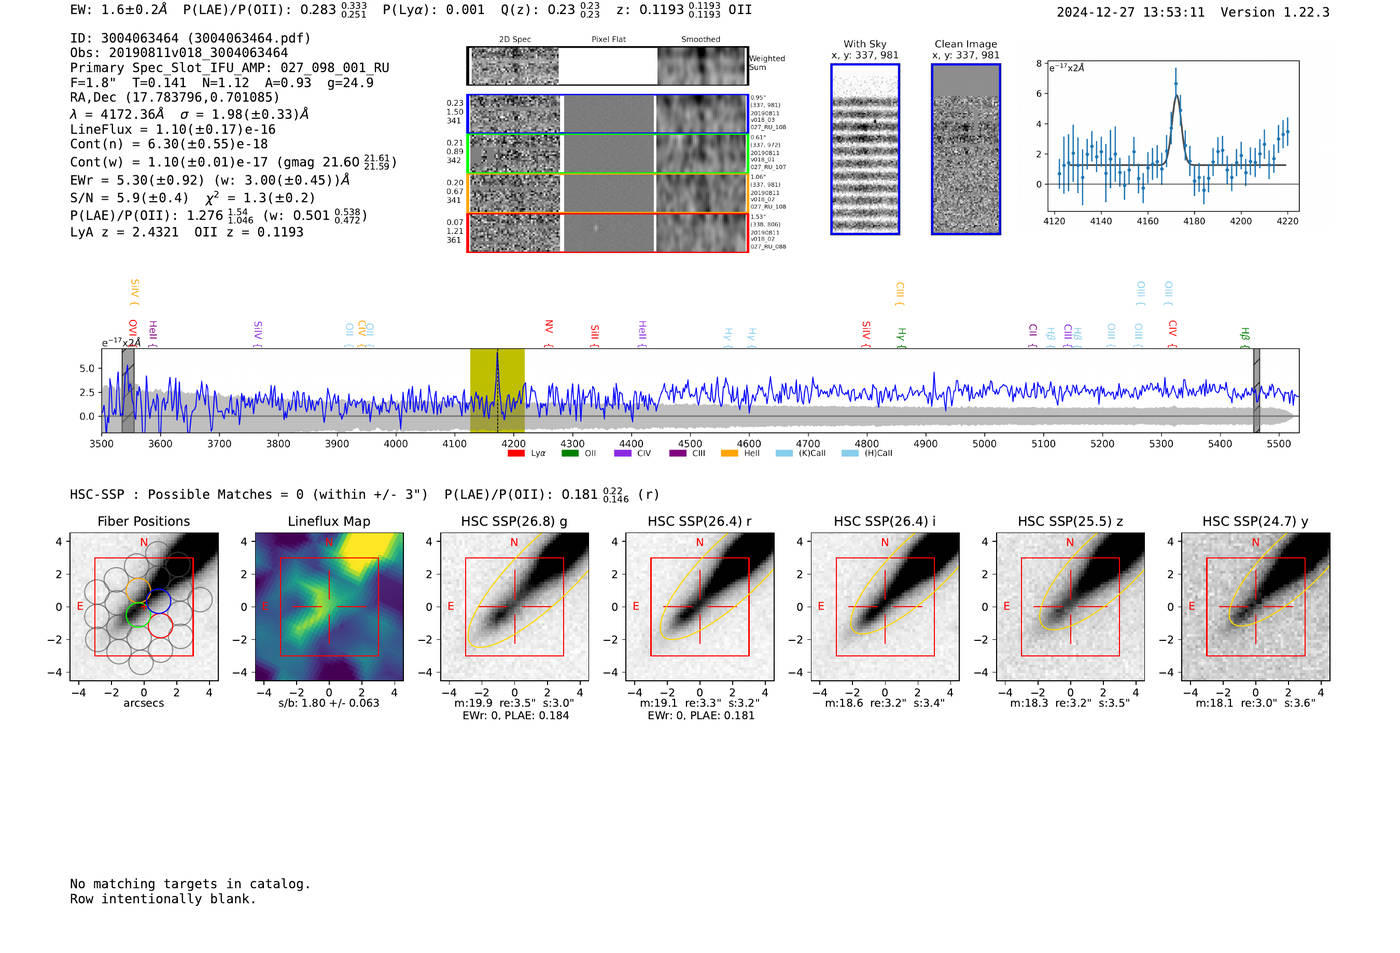This screenshot has height=953, width=1400.
Task: Open the Fiber Positions panel
Action: tap(144, 607)
